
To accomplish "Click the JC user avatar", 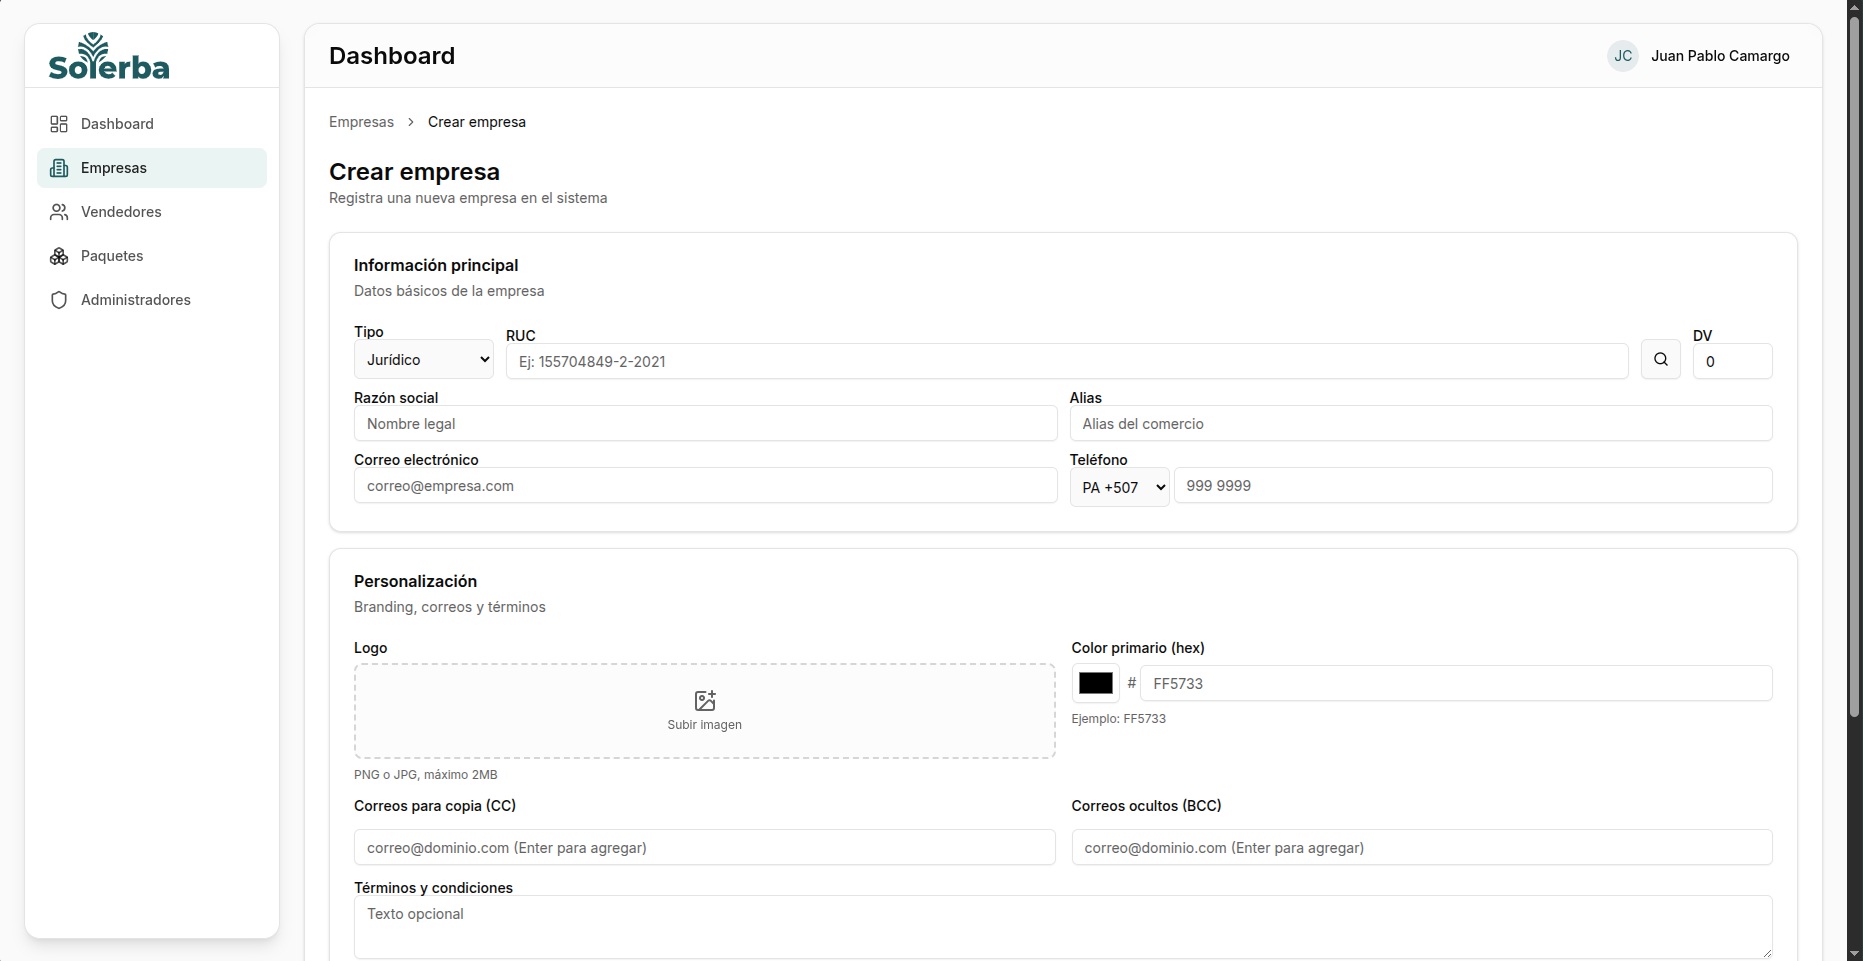I will point(1622,56).
